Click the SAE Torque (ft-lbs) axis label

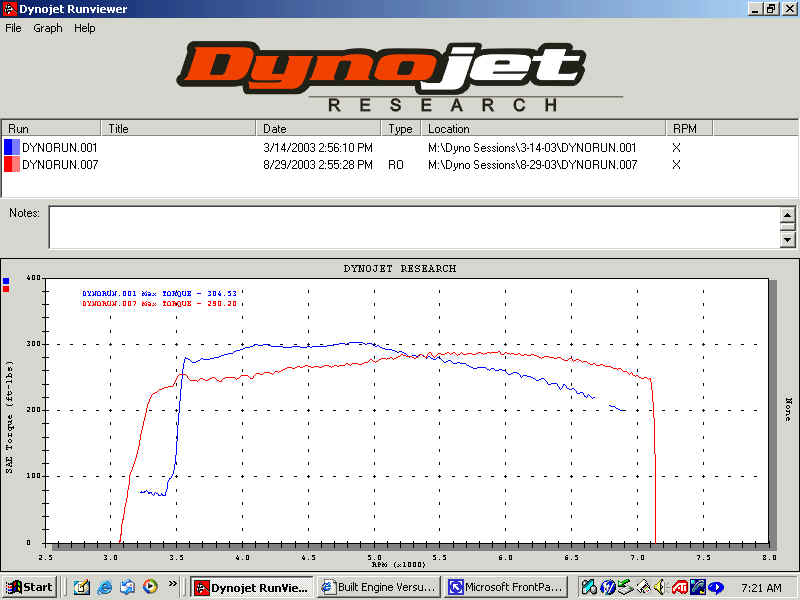click(10, 417)
